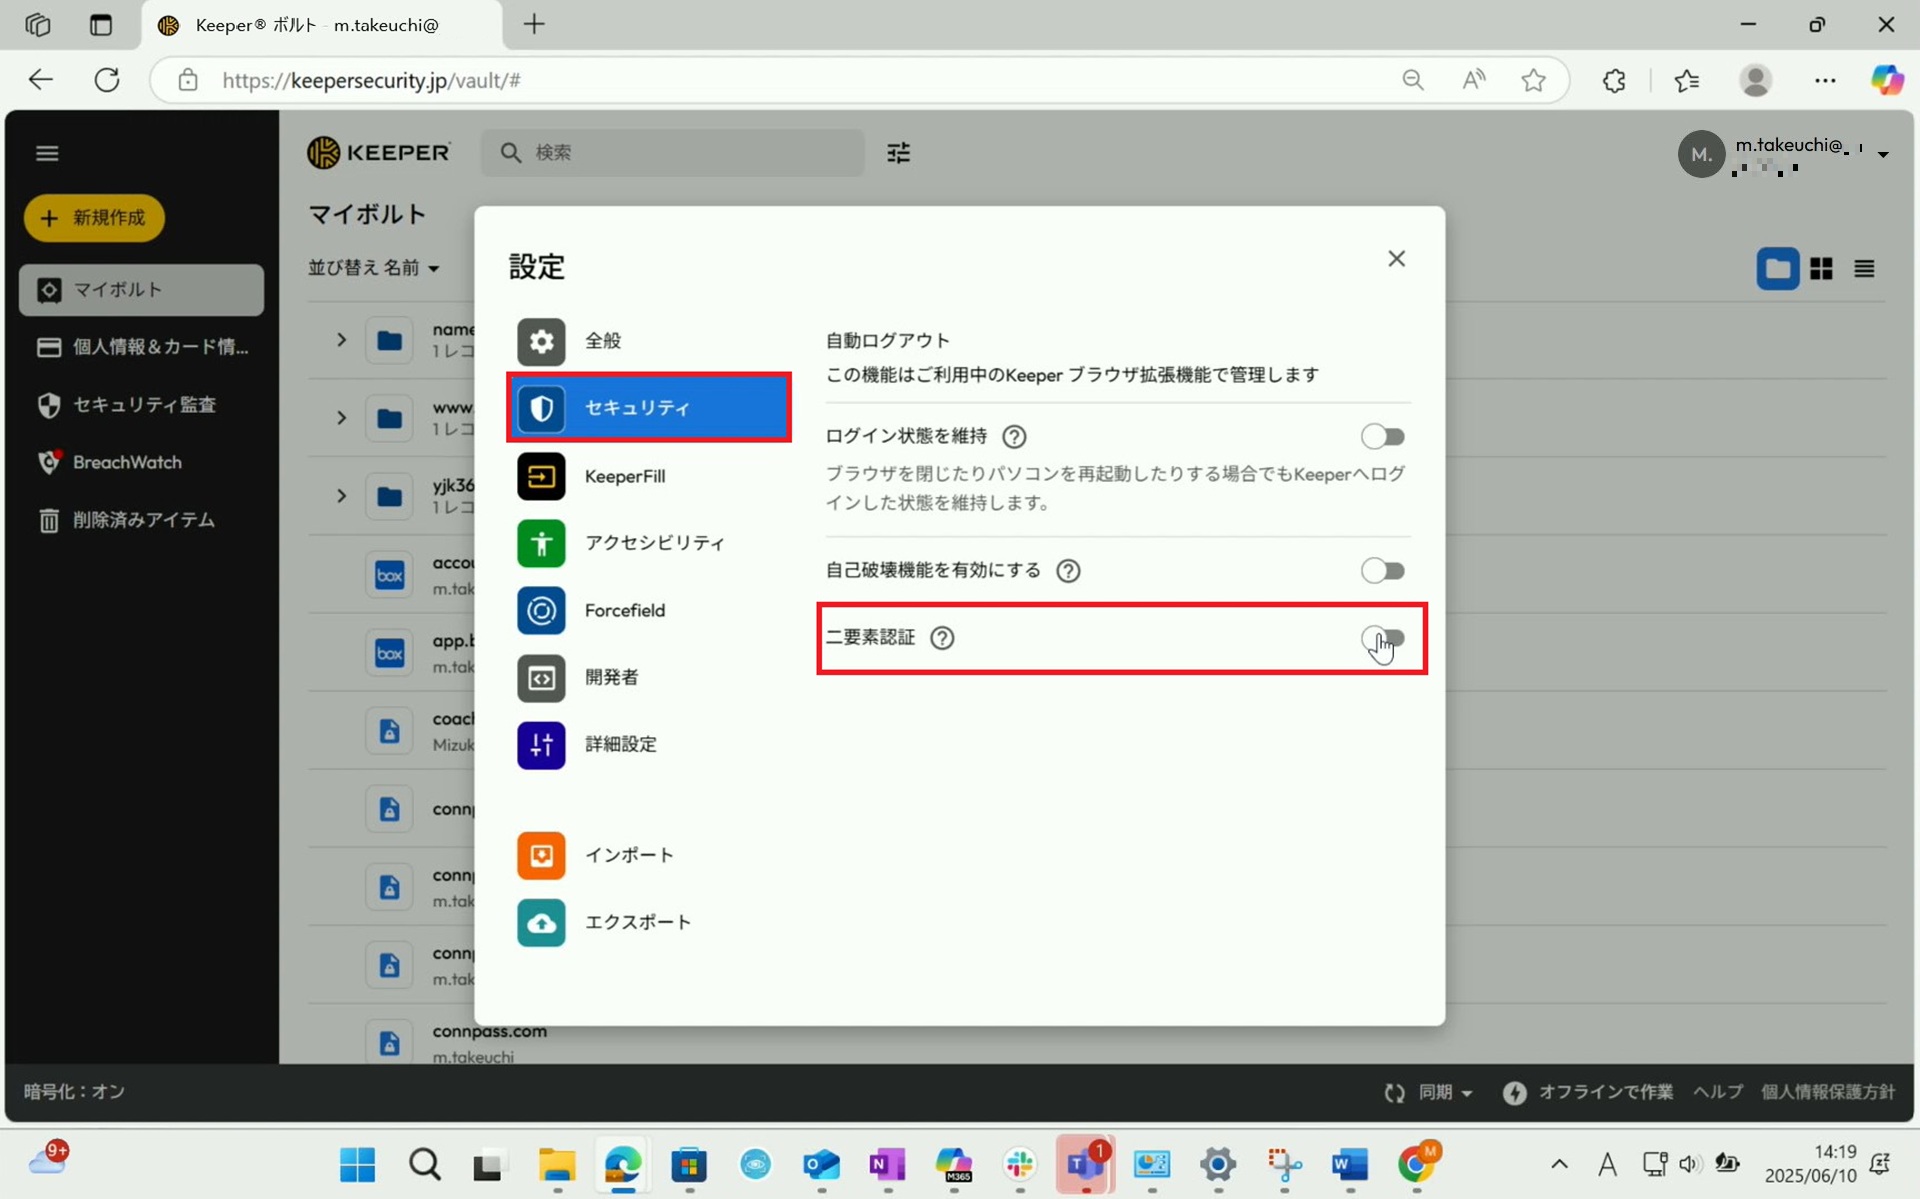Close the 設定 dialog

coord(1396,259)
